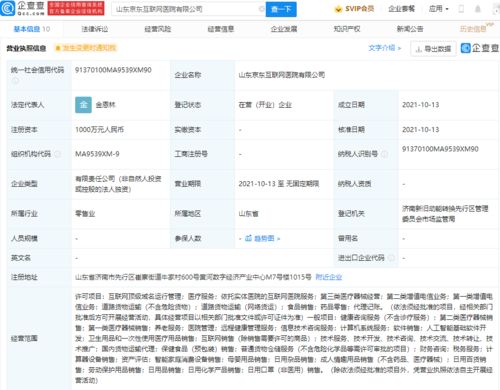
Task: Switch to 基本信息 tab
Action: pyautogui.click(x=31, y=29)
